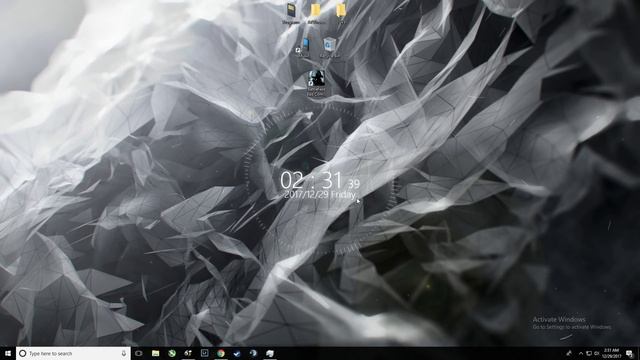Viewport: 640px width, 360px height.
Task: Open Google Chrome from the taskbar
Action: click(221, 353)
